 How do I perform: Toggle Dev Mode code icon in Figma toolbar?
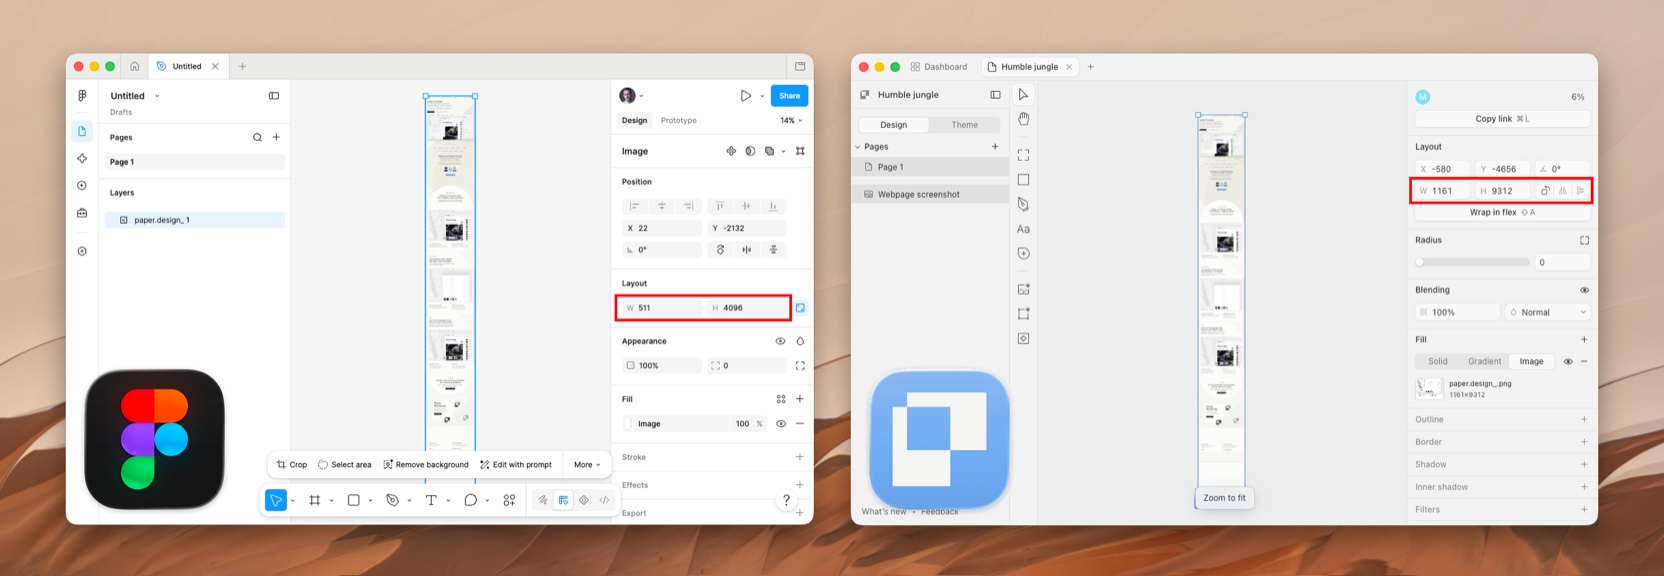(604, 500)
